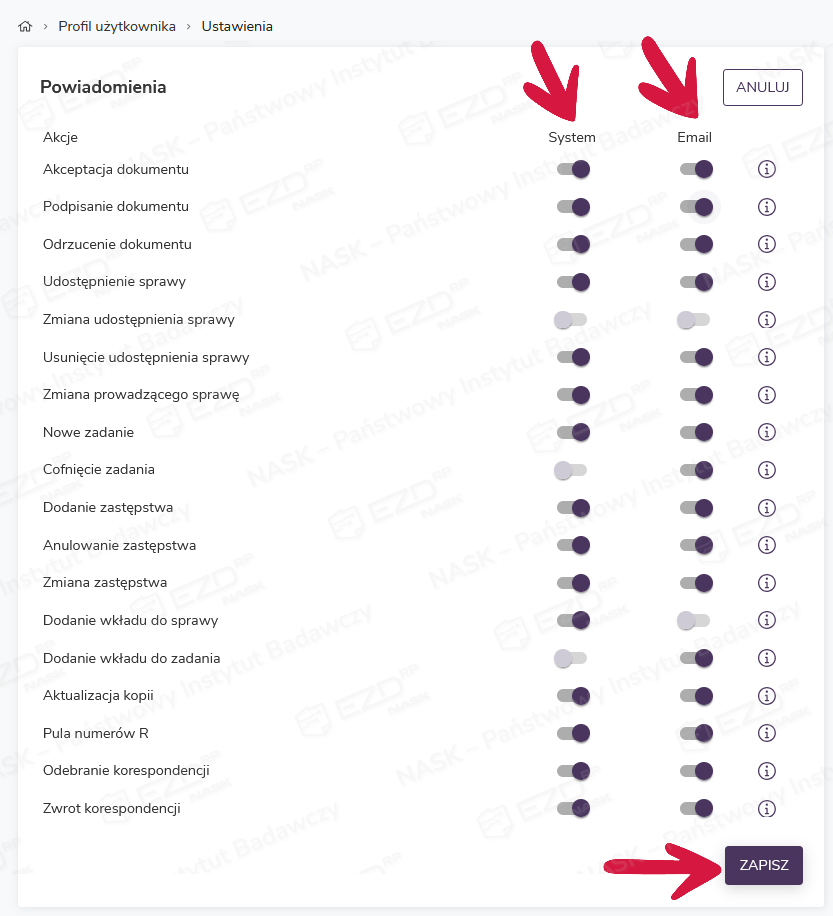Open Ustawienia breadcrumb item
The image size is (833, 916).
[x=237, y=26]
